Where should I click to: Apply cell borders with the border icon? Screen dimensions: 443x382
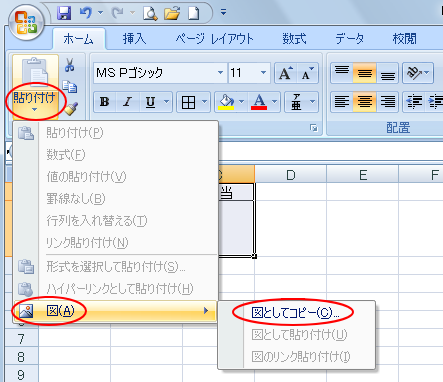pyautogui.click(x=188, y=102)
